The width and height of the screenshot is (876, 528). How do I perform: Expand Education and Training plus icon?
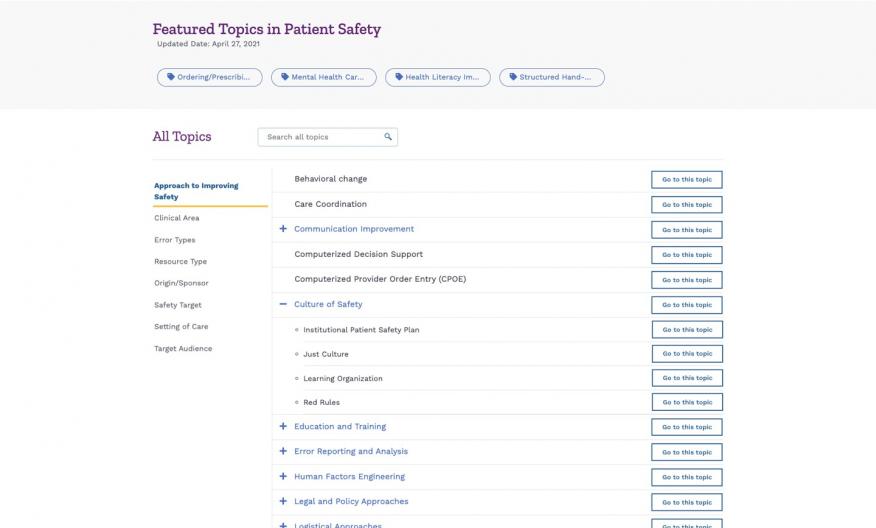pos(283,426)
